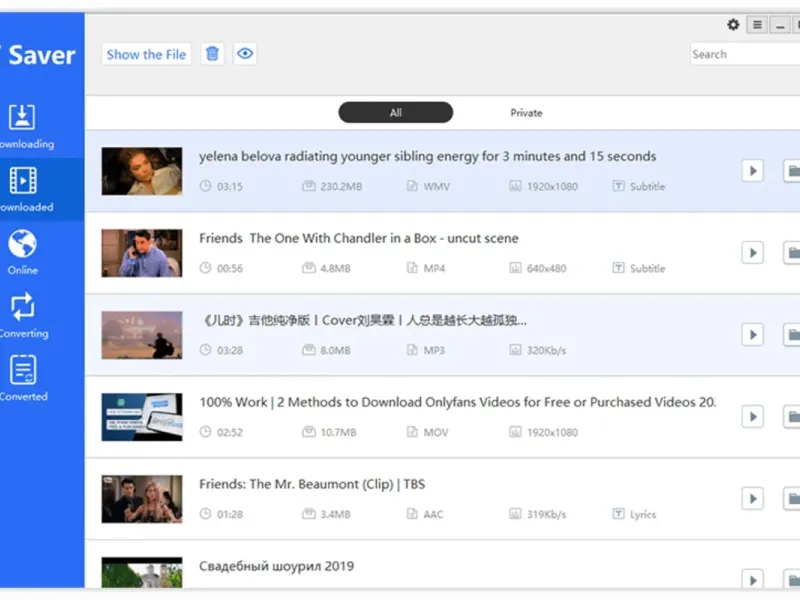Click the 03:28 duration value
The height and width of the screenshot is (600, 800).
[x=230, y=351]
